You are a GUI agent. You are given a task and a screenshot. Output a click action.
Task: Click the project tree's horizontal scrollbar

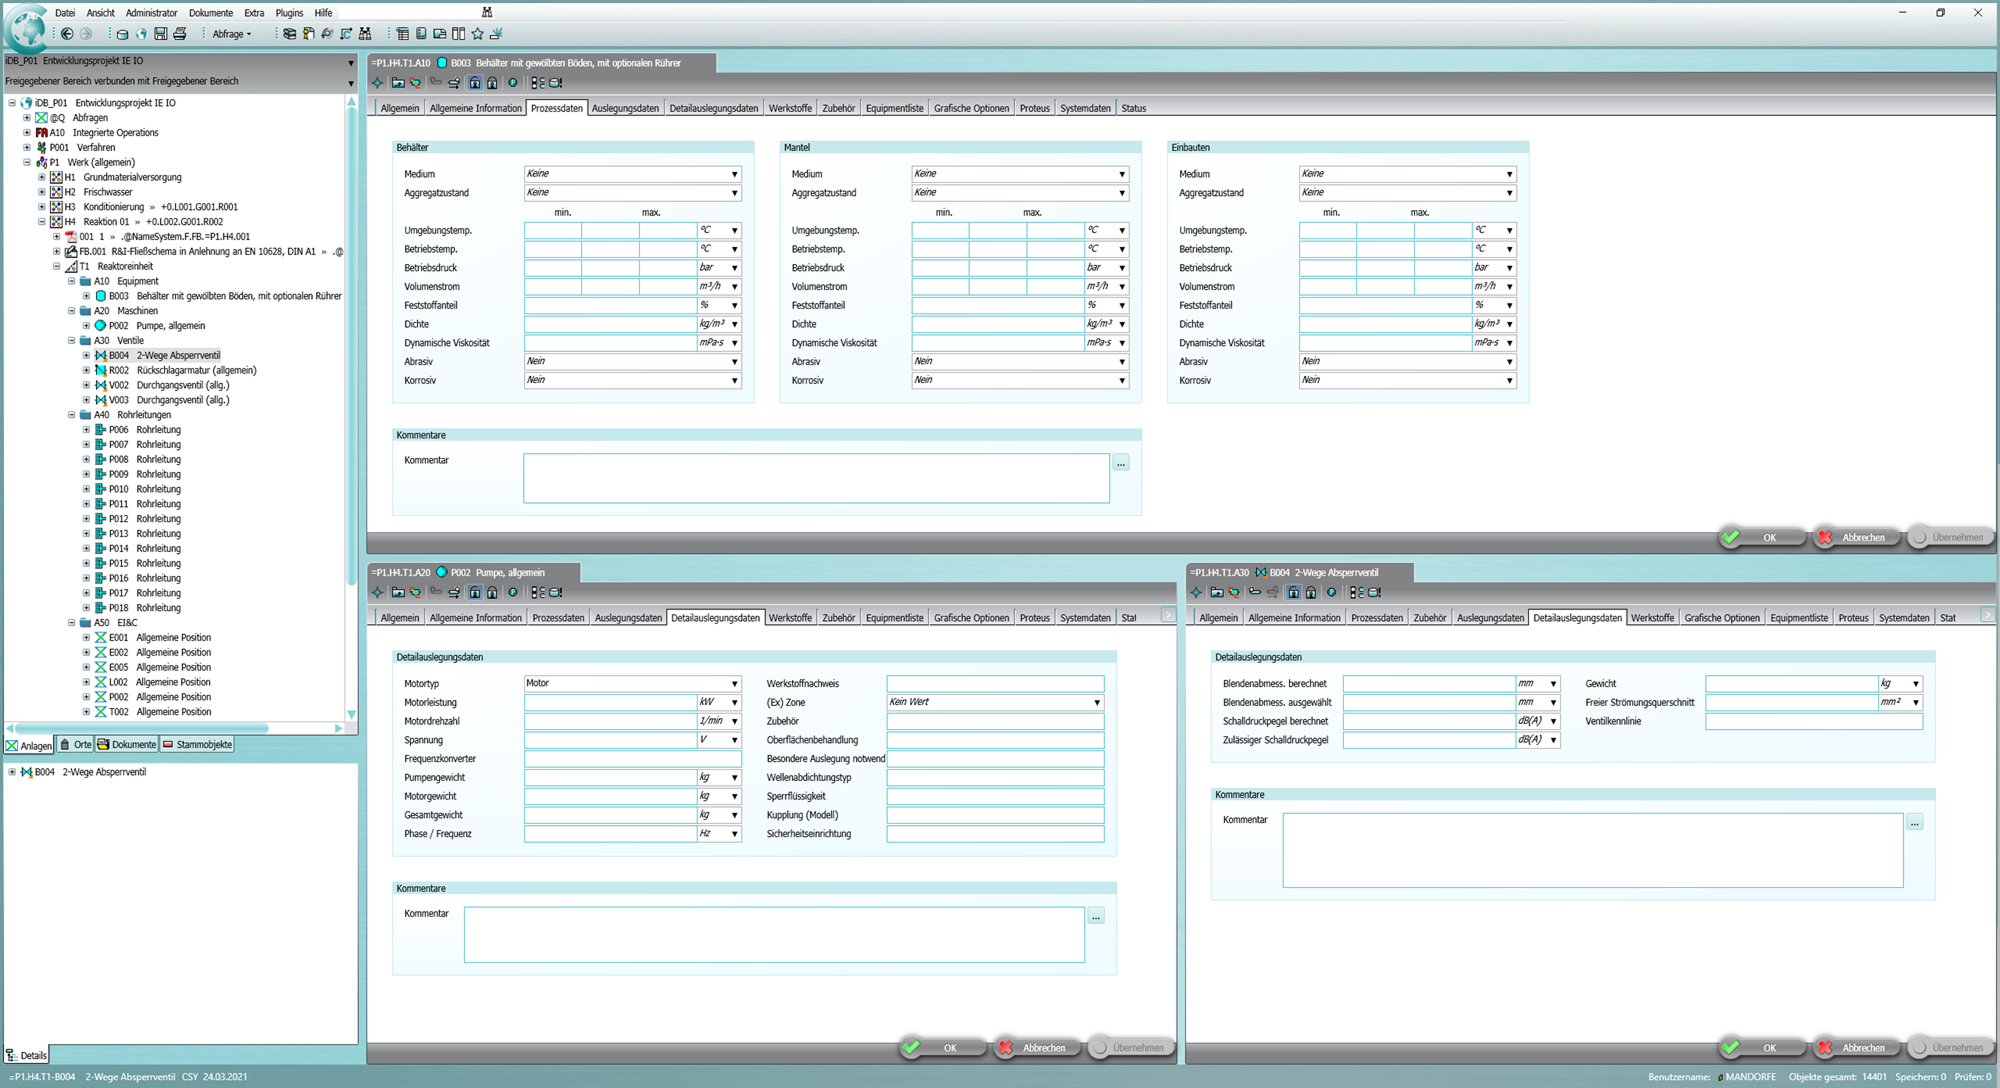140,728
